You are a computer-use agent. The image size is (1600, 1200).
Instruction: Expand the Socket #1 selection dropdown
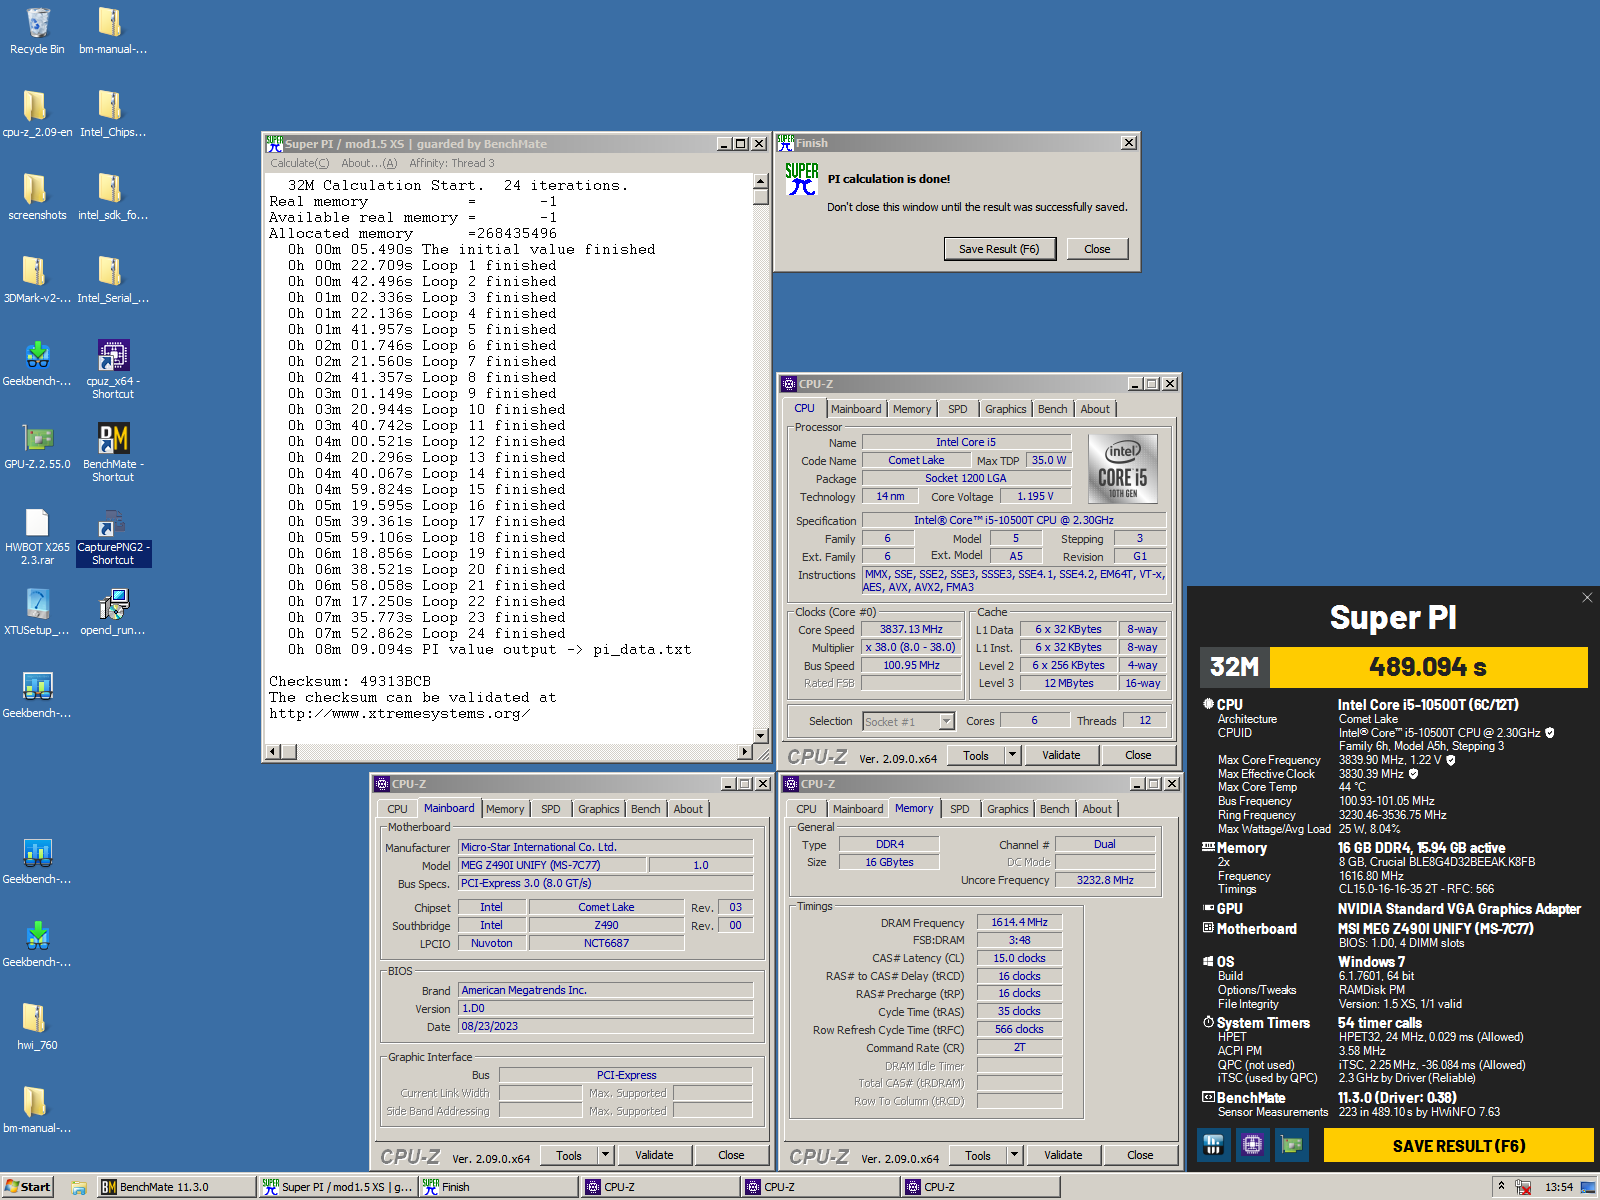946,721
